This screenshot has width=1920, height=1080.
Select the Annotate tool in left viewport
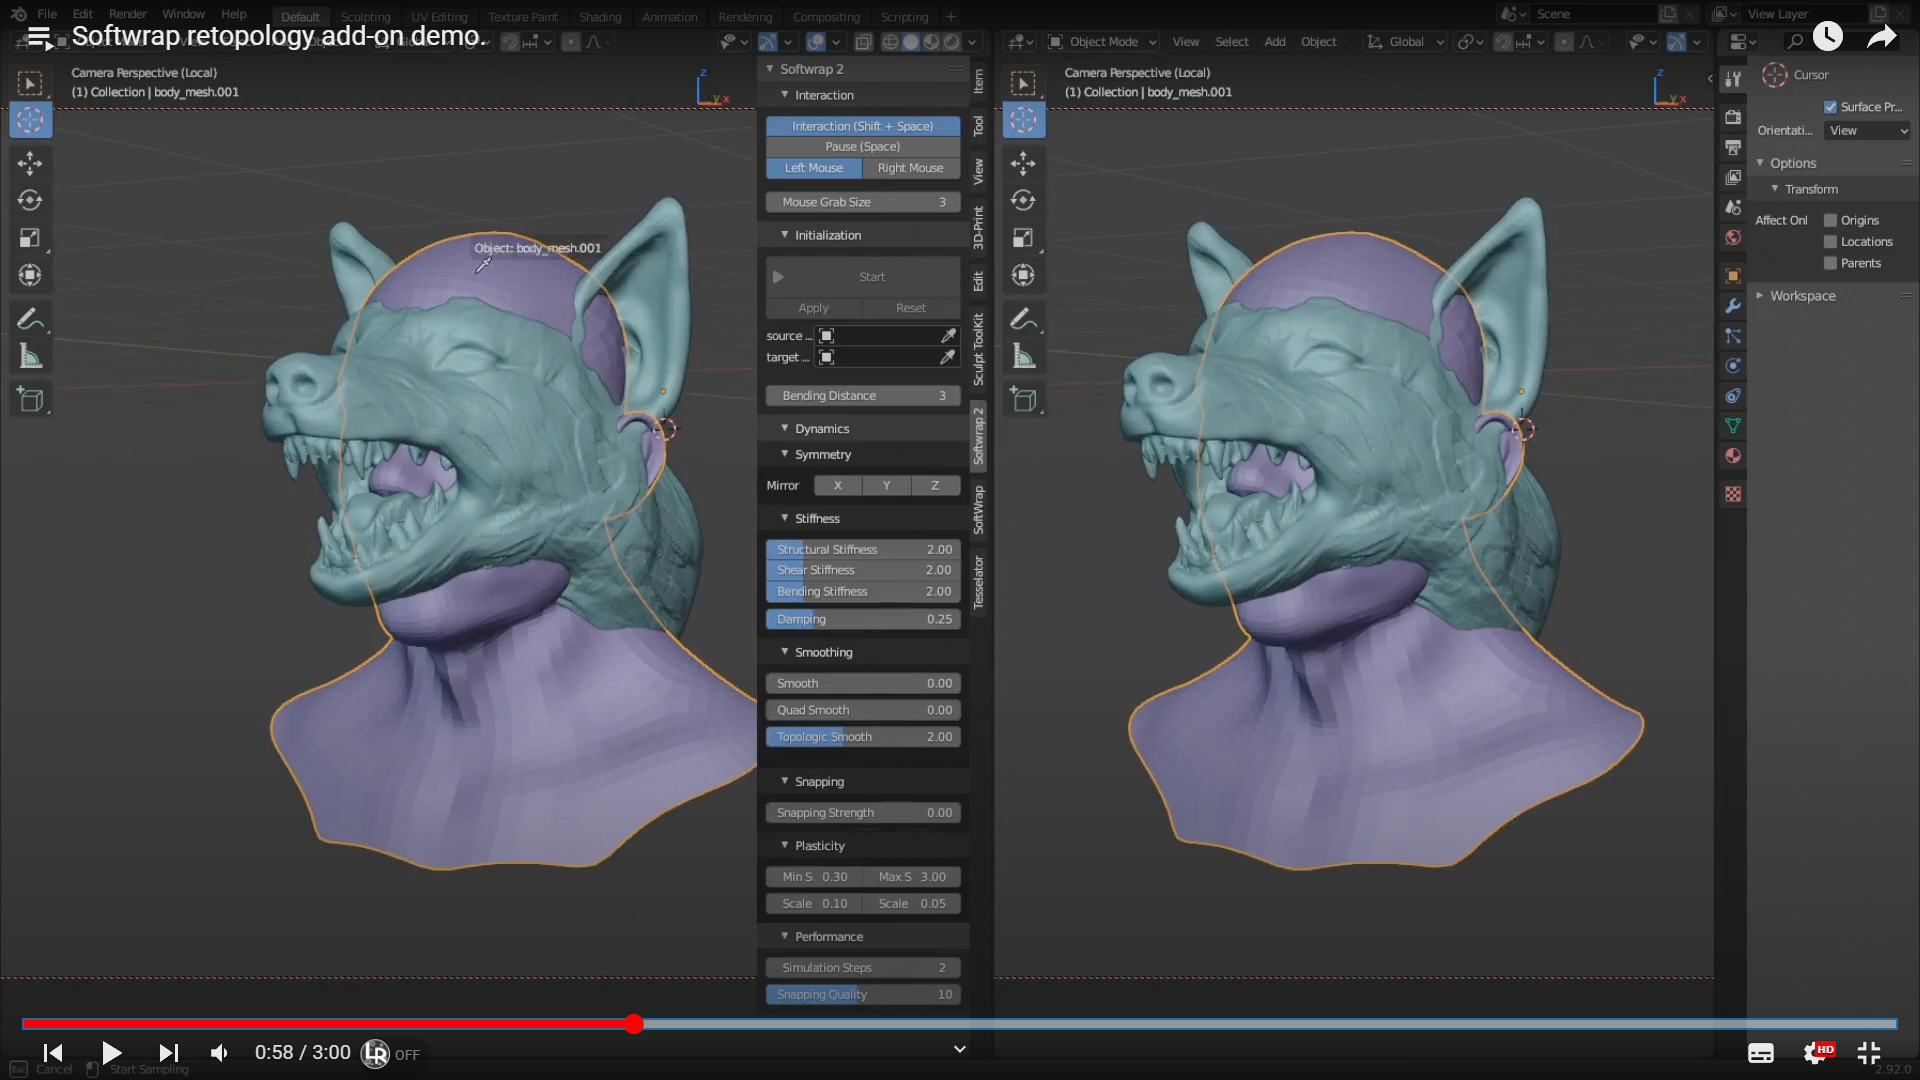(30, 319)
